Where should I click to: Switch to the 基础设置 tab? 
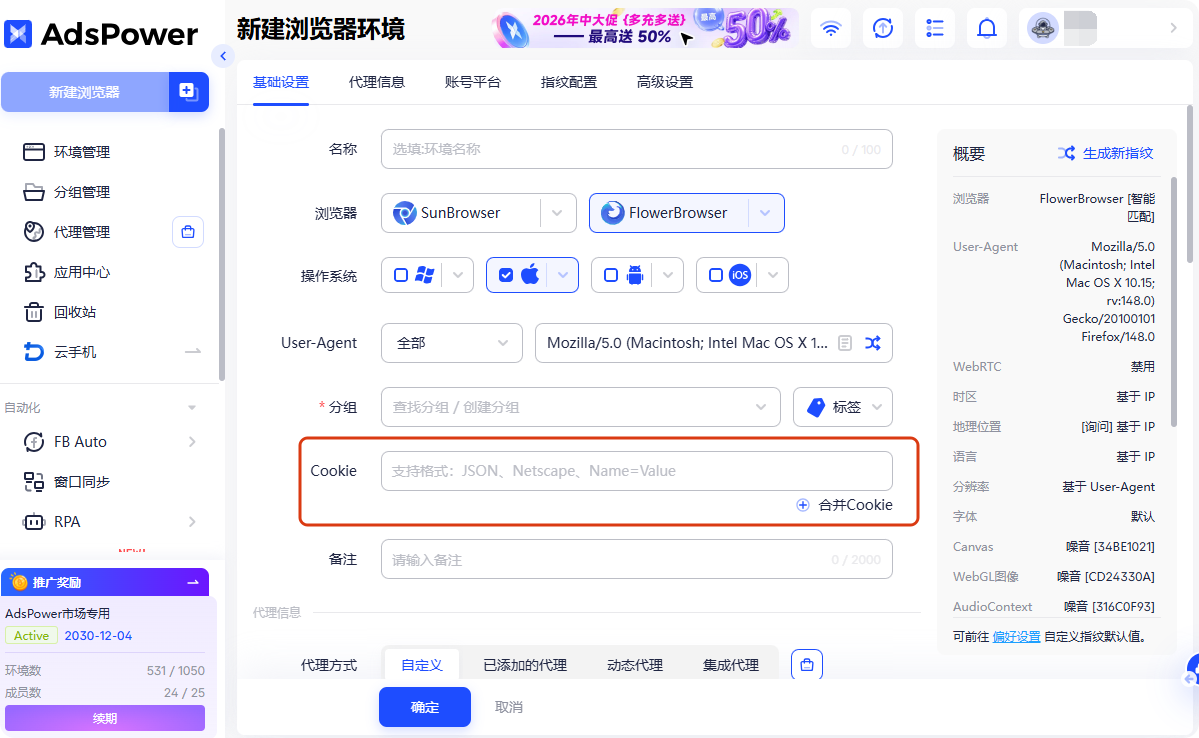pos(281,83)
